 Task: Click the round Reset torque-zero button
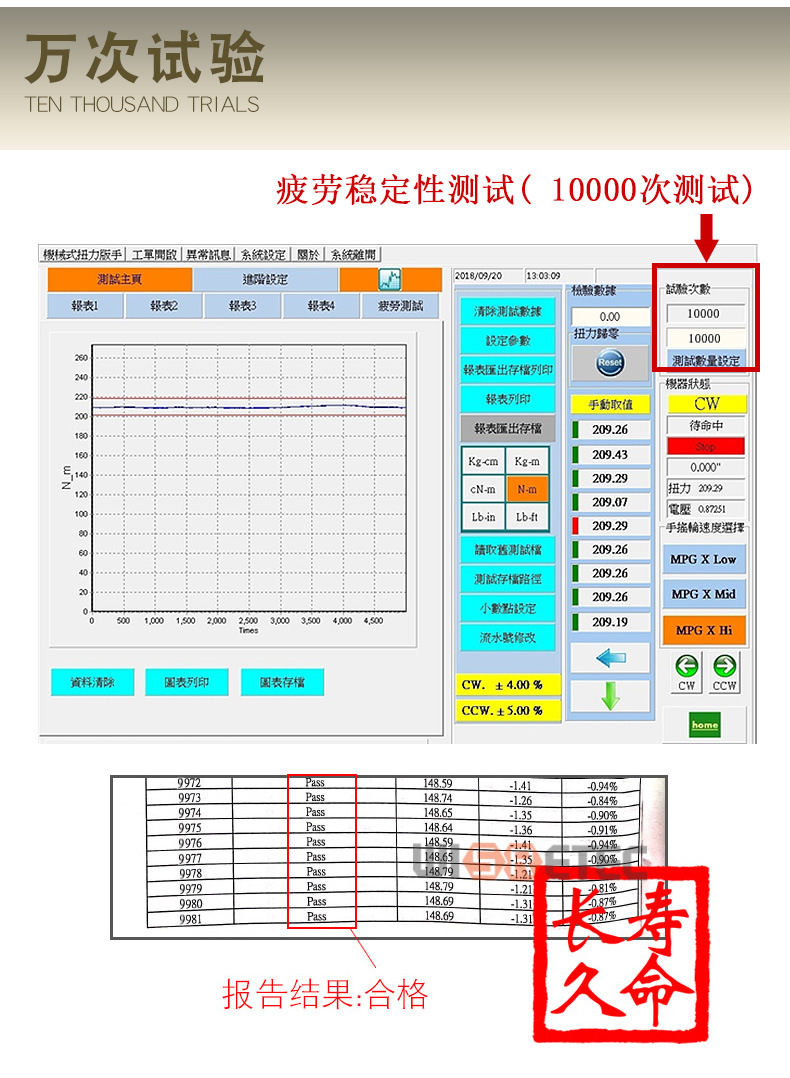(610, 362)
